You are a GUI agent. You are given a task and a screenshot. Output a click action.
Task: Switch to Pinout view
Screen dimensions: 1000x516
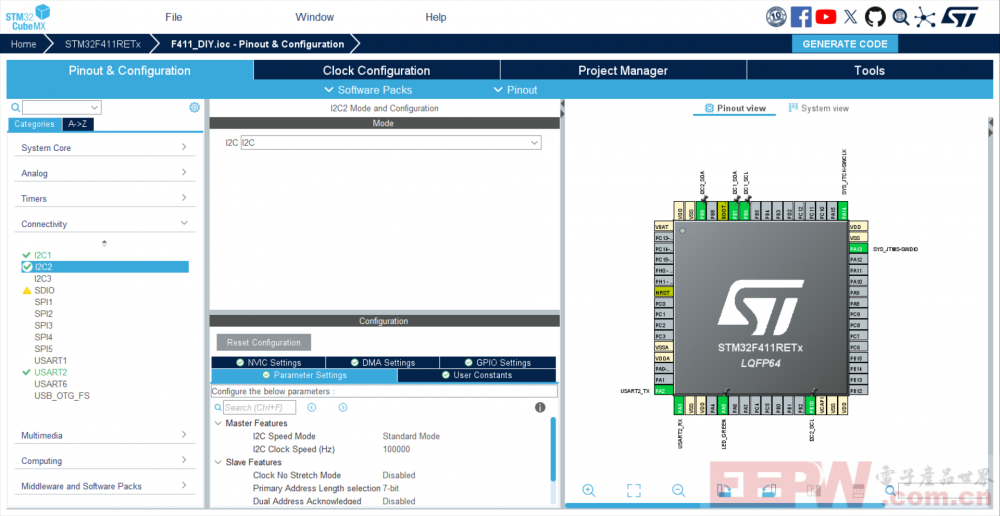[735, 108]
